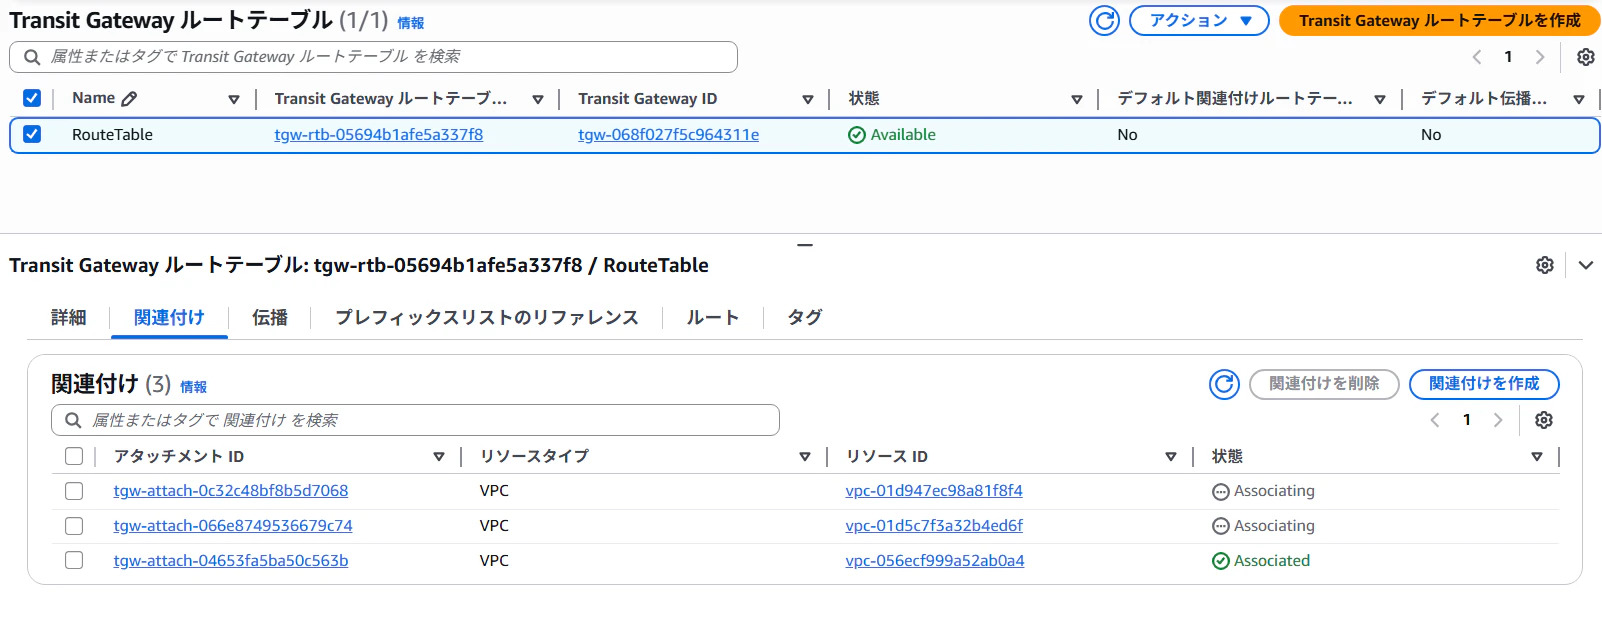Screen dimensions: 1602x634
Task: Switch to the 伝播 tab
Action: (x=270, y=317)
